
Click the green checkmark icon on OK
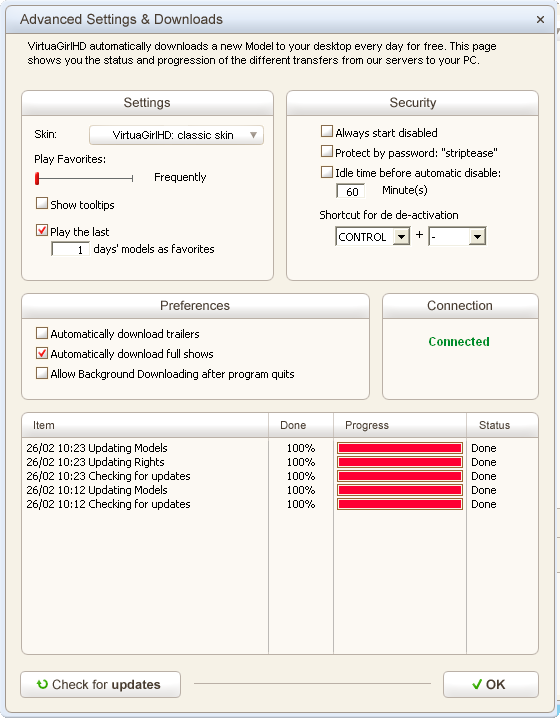pyautogui.click(x=477, y=684)
